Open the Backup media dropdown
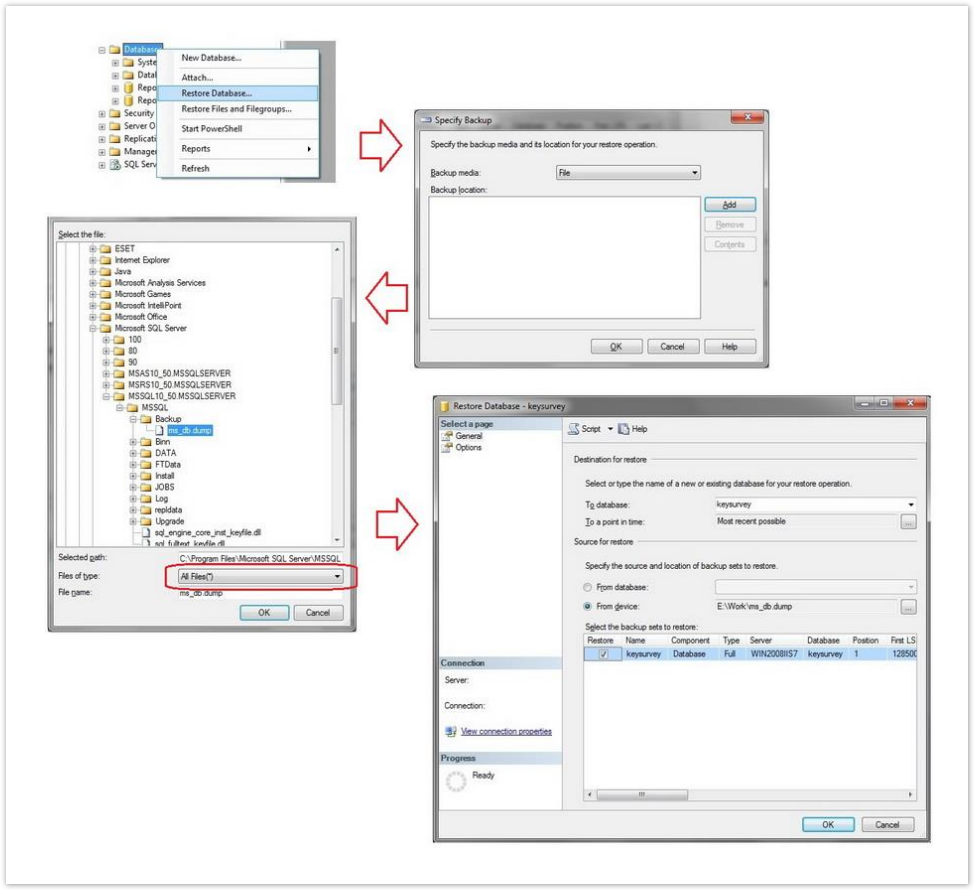 point(628,173)
